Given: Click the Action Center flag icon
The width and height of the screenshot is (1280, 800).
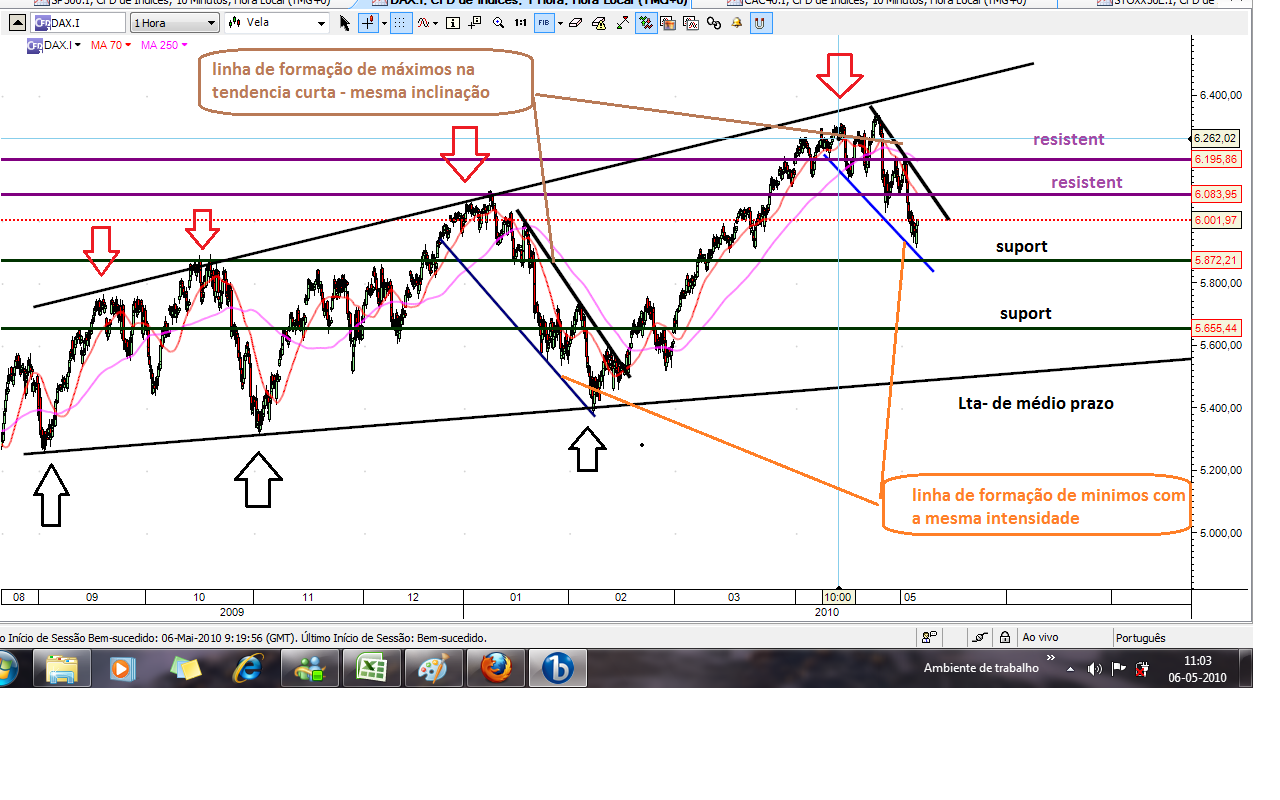Looking at the screenshot, I should pos(1119,668).
